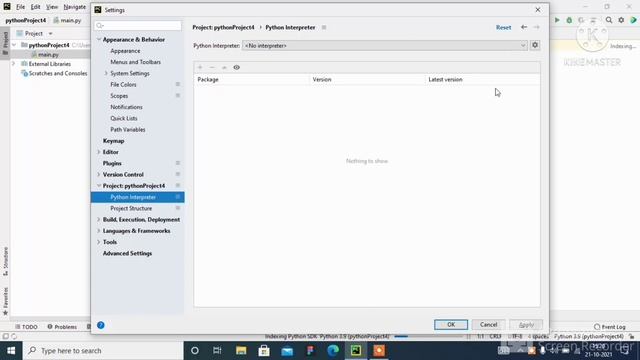This screenshot has height=360, width=640.
Task: Click settings search field
Action: tap(138, 25)
